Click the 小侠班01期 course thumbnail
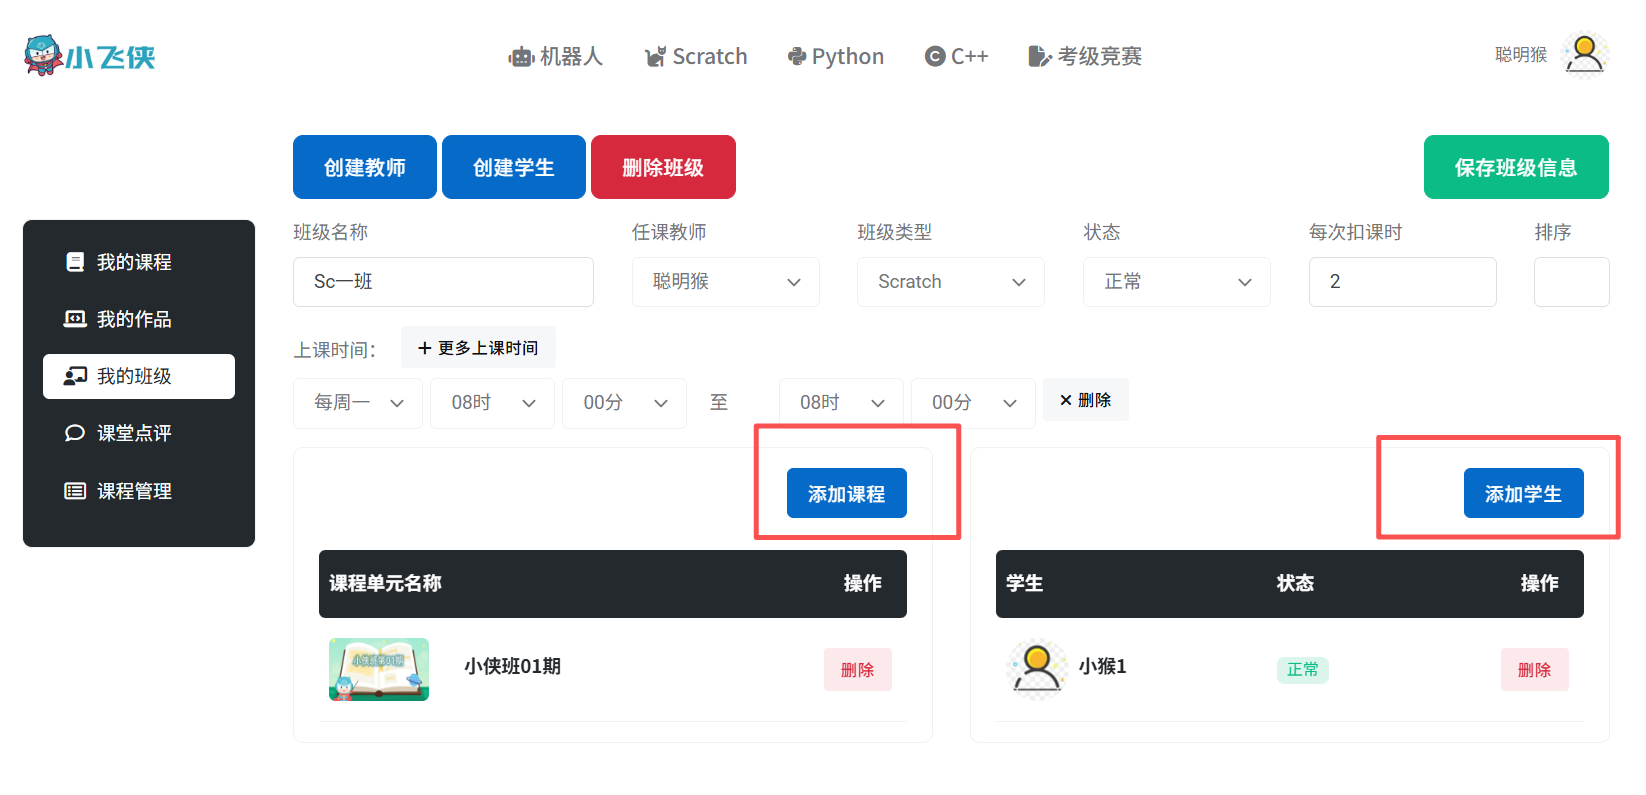1646x795 pixels. pos(379,669)
